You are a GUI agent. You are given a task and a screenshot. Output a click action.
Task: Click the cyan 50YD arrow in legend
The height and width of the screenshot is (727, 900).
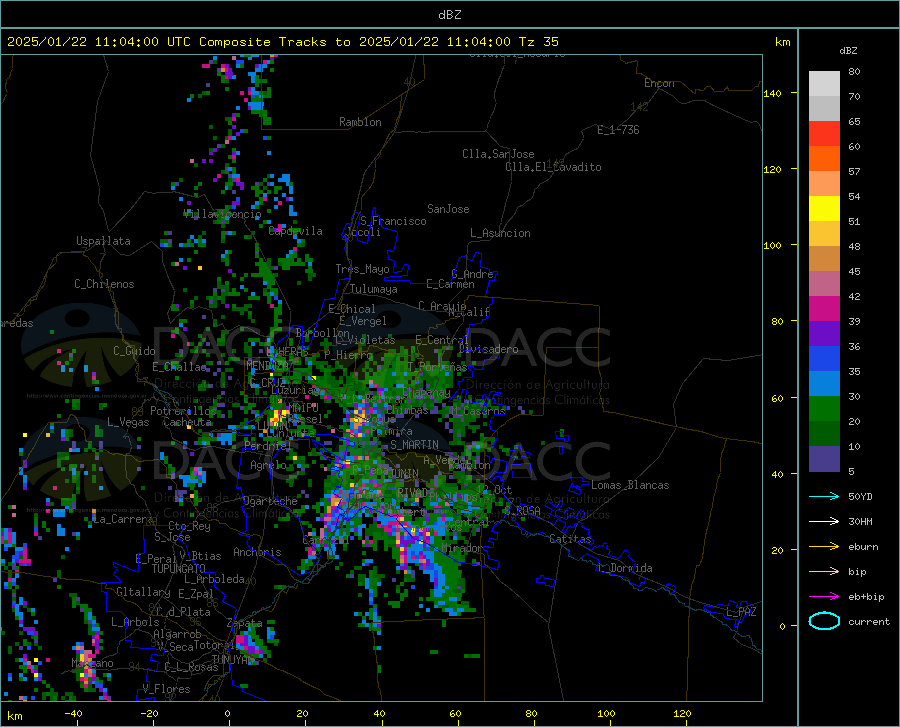(x=824, y=496)
